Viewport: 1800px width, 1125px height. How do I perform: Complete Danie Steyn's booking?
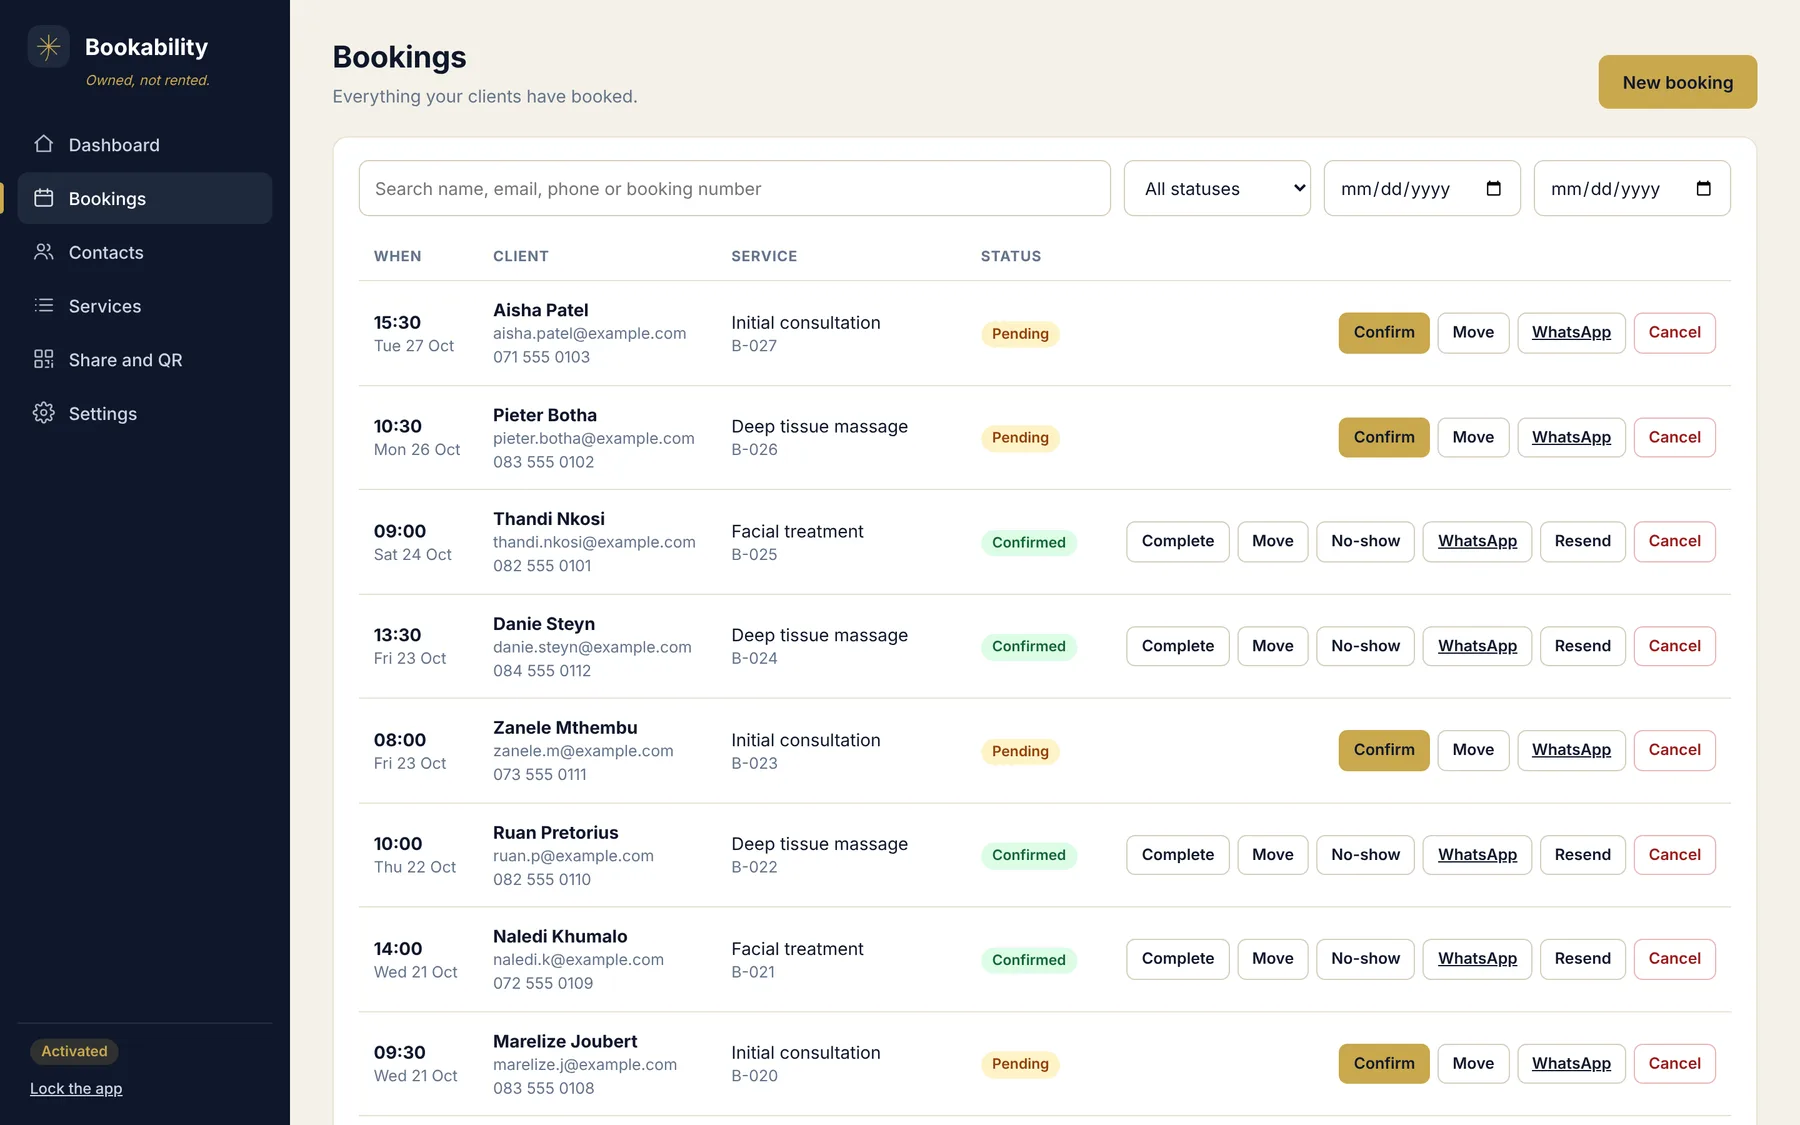pos(1178,646)
